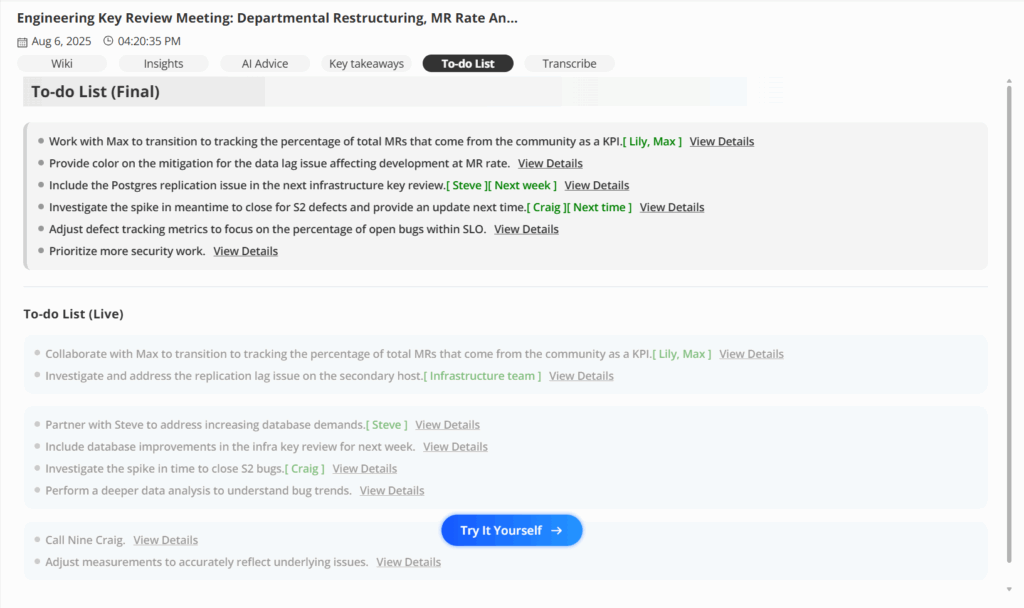Click the [Craig] tag on the S2 bugs task
1024x608 pixels.
tap(305, 468)
